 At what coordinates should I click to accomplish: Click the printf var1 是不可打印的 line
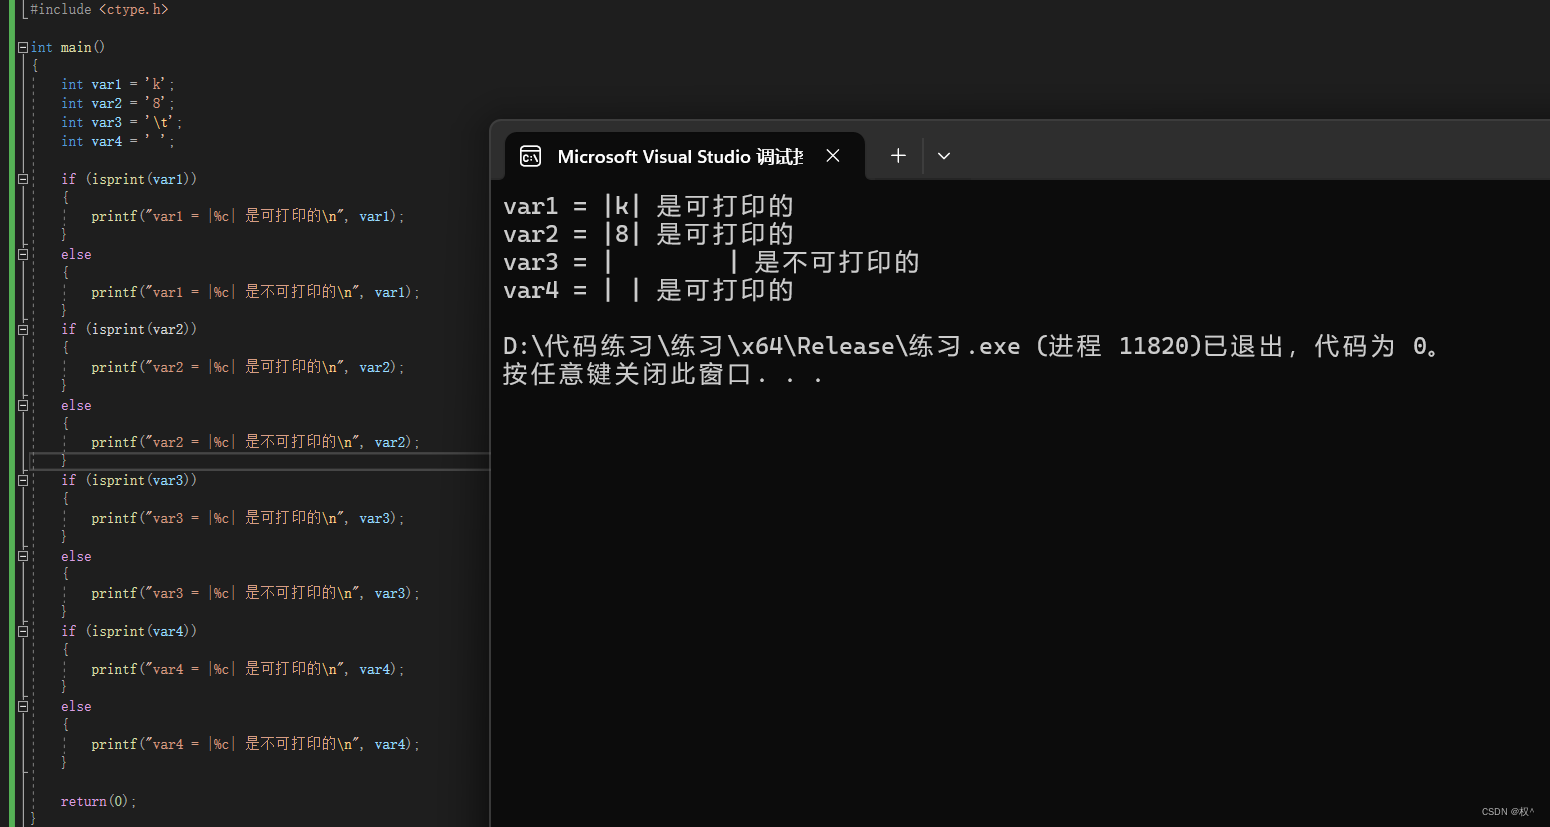tap(255, 292)
